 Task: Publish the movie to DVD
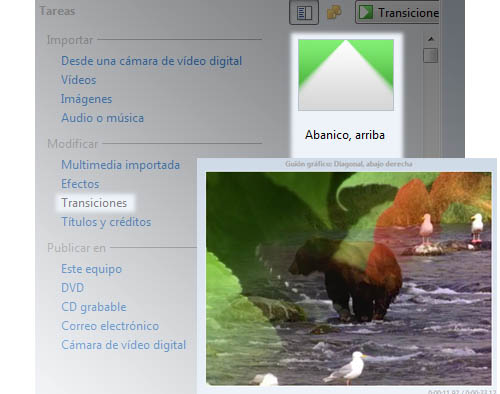tap(73, 288)
